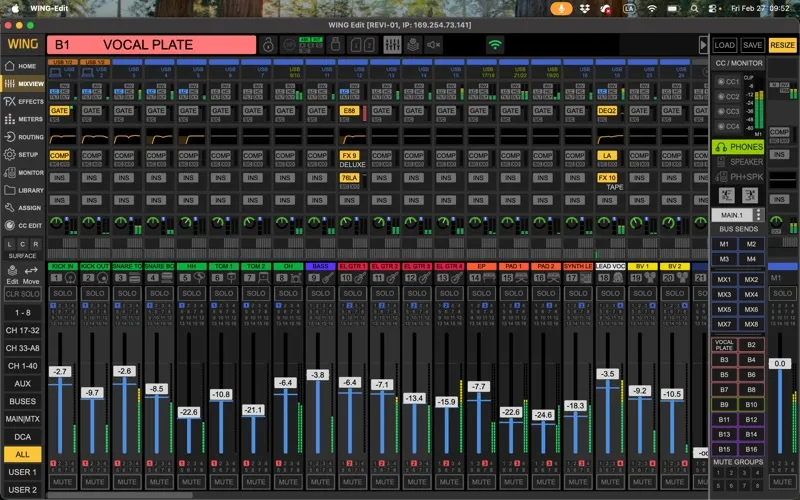Click the singer icon on LEAD VOC channel
The width and height of the screenshot is (800, 500).
click(x=617, y=278)
